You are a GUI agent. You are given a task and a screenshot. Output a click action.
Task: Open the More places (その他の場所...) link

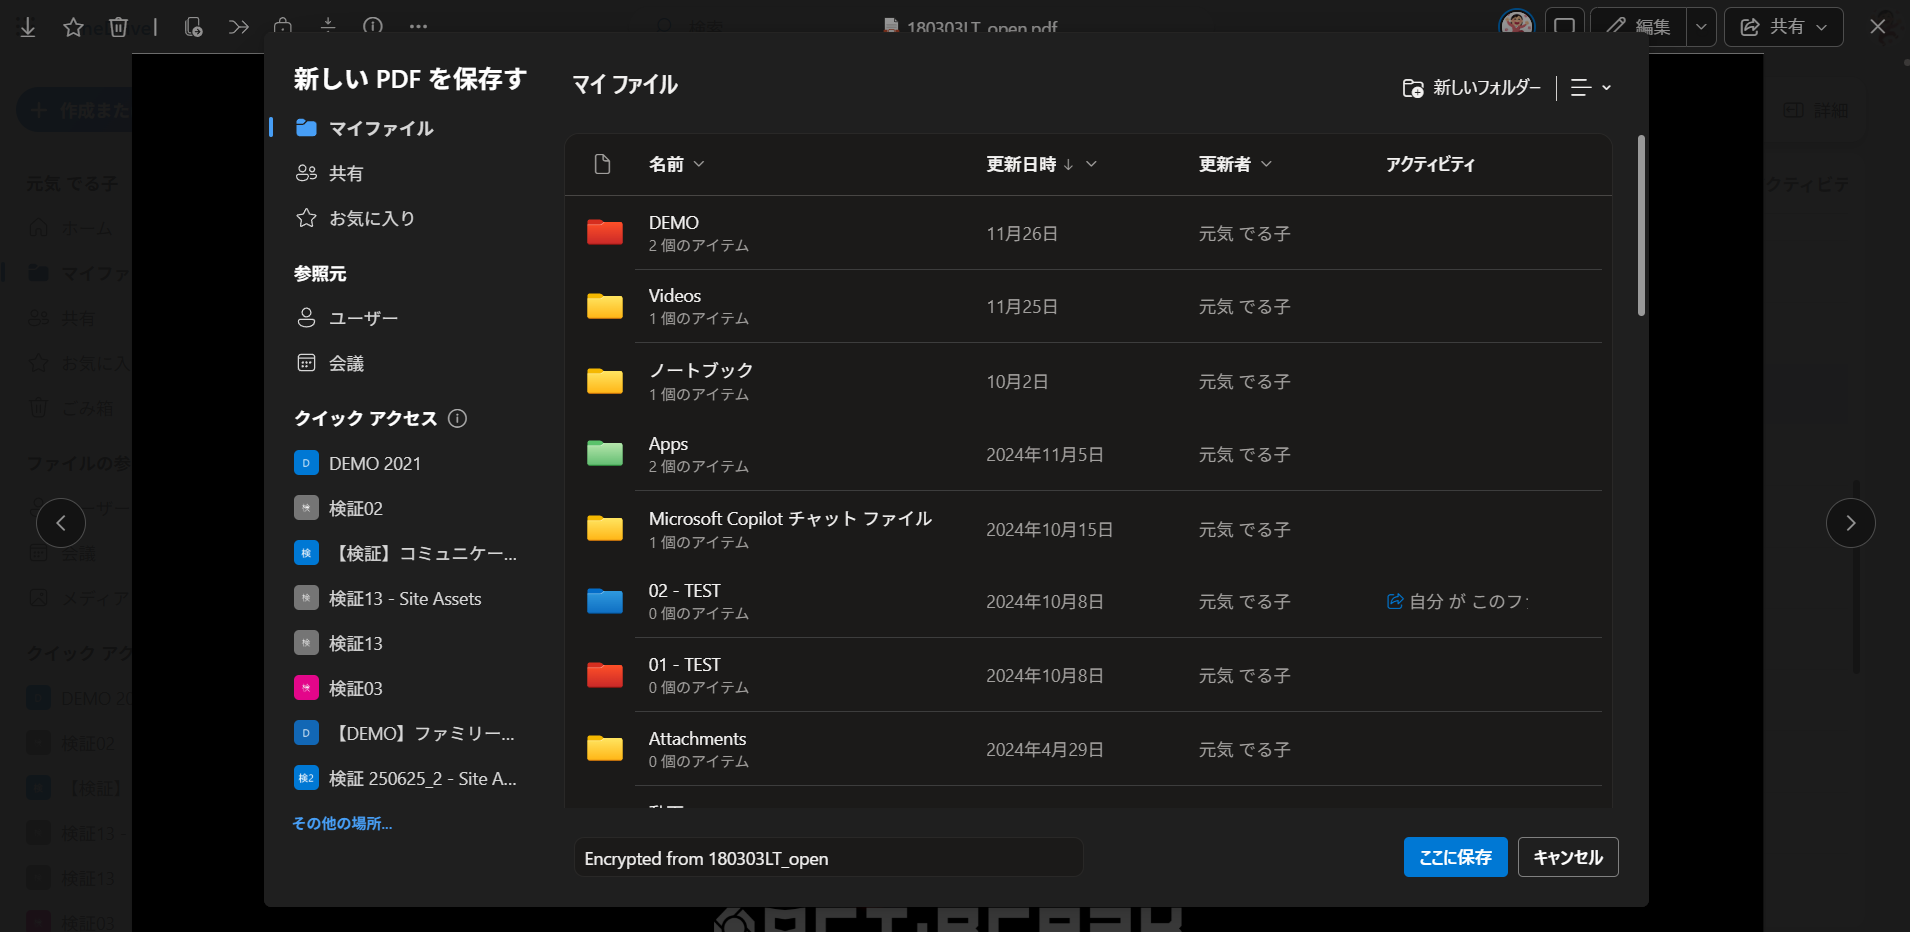pyautogui.click(x=342, y=823)
